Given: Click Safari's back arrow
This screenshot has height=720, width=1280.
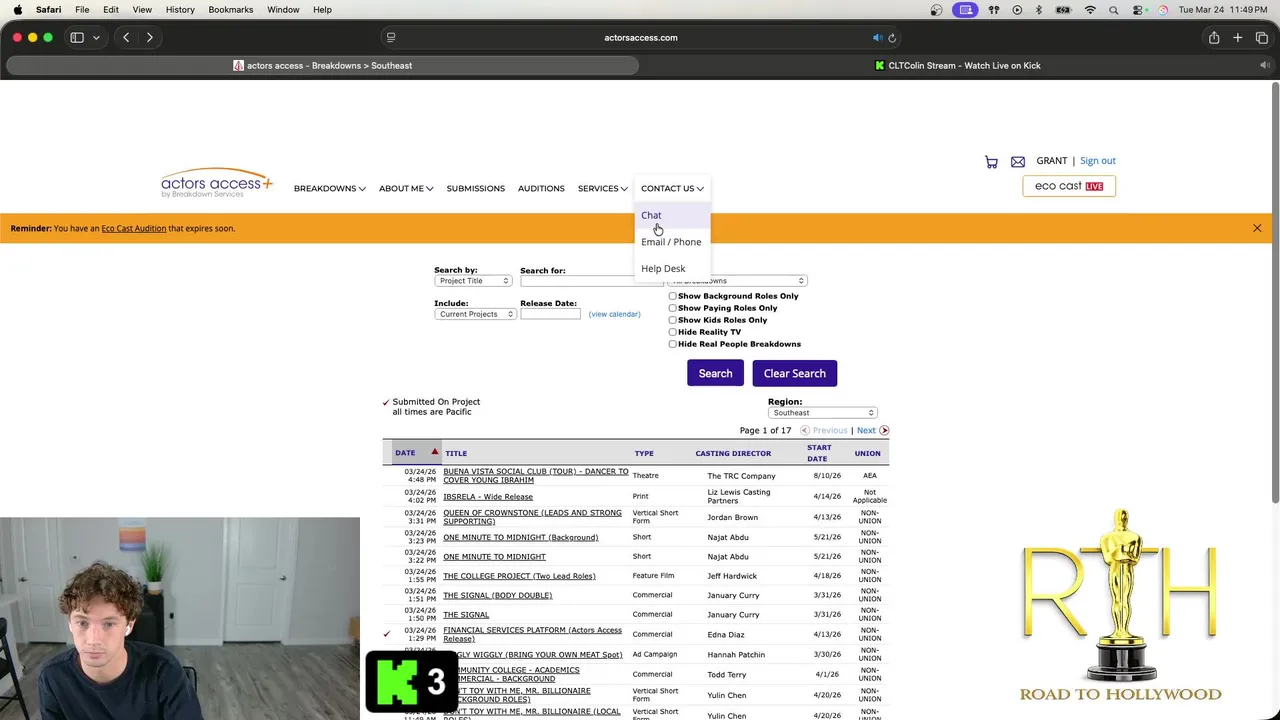Looking at the screenshot, I should pos(126,37).
